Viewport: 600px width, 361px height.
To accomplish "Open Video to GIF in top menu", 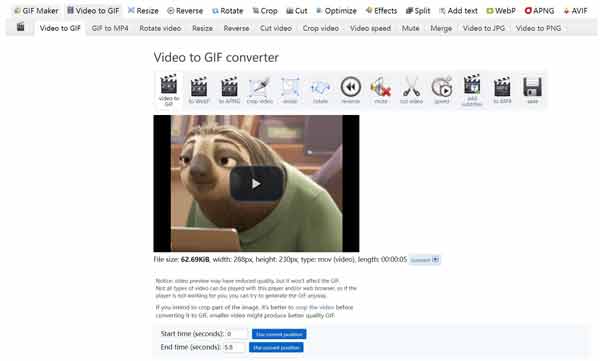I will (93, 11).
